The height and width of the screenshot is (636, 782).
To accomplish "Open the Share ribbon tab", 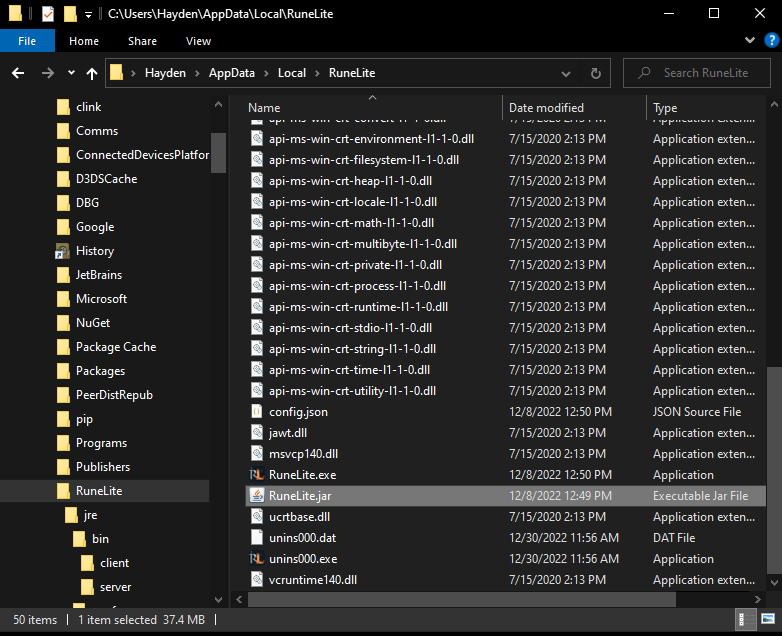I will coord(142,41).
